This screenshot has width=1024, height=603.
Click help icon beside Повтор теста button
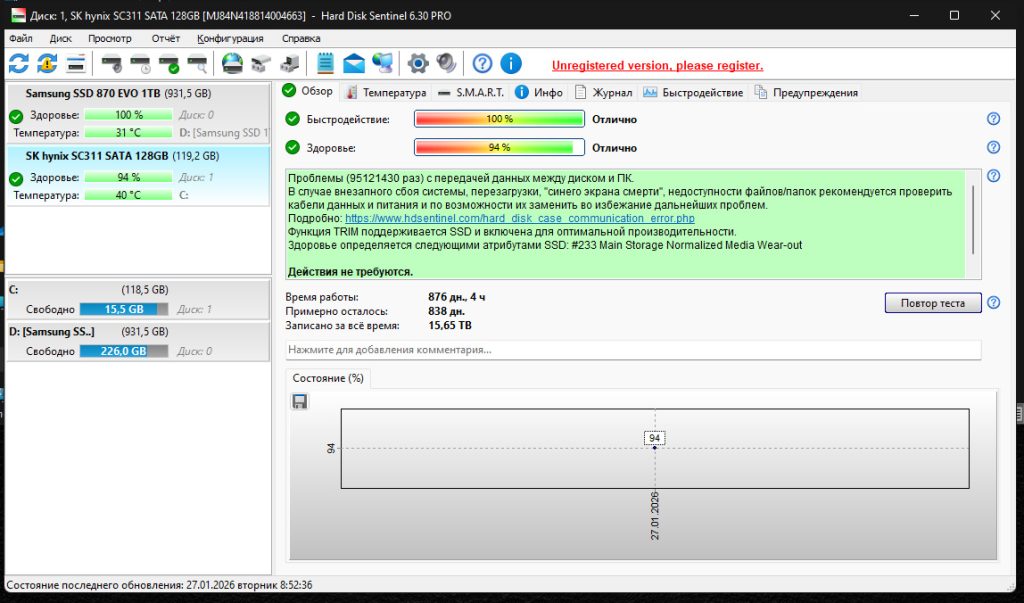click(x=993, y=302)
